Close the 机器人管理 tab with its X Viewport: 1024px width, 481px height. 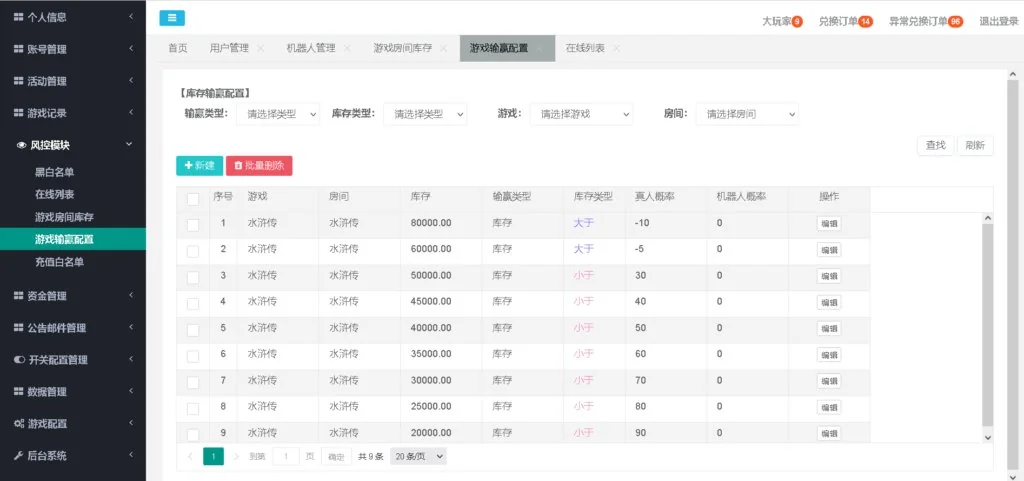347,48
